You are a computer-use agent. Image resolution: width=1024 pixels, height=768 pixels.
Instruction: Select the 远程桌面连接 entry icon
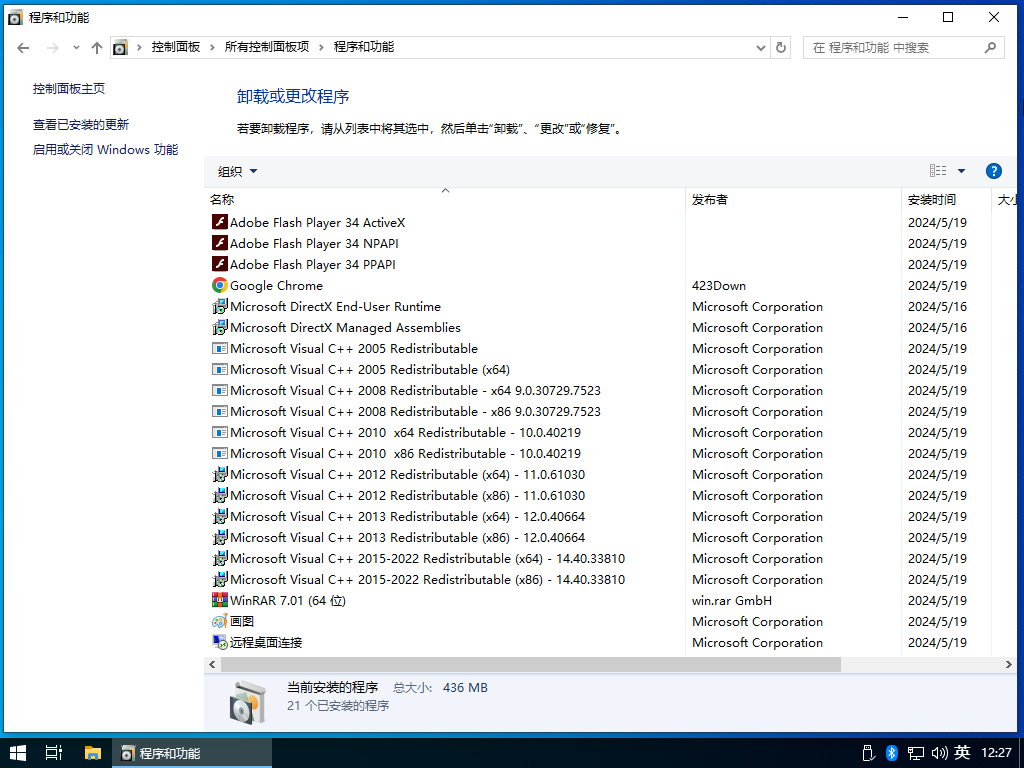[x=220, y=642]
